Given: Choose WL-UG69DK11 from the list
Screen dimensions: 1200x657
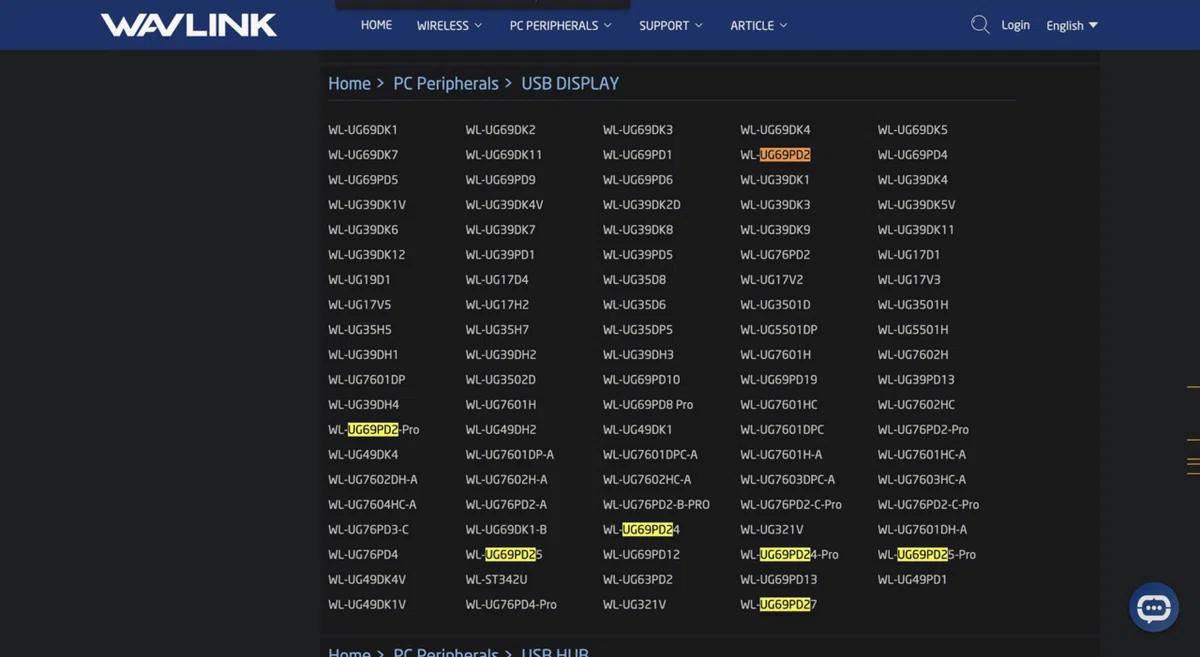Looking at the screenshot, I should [x=504, y=155].
